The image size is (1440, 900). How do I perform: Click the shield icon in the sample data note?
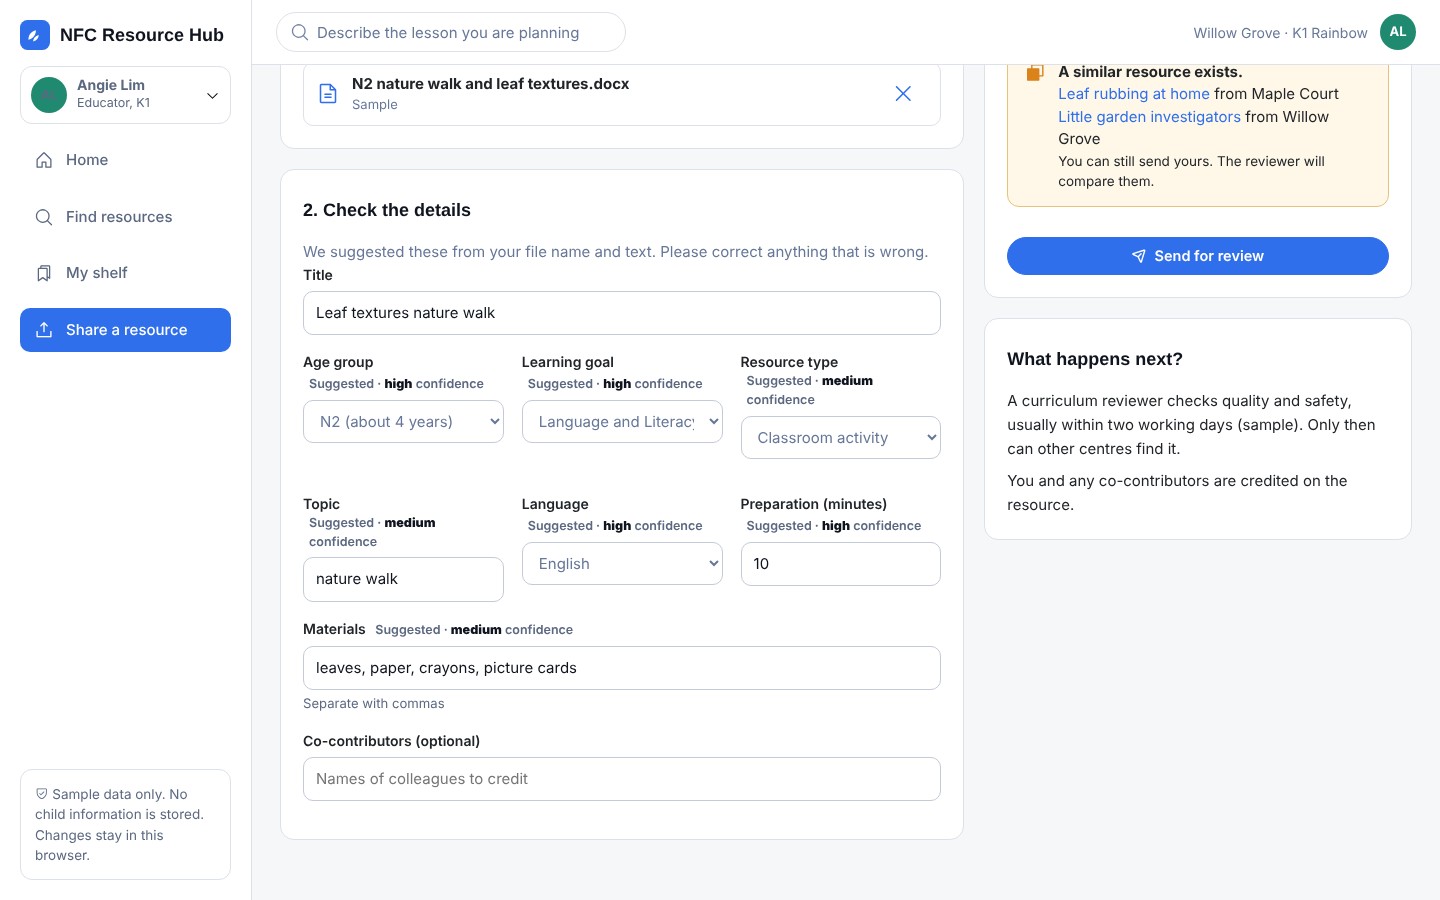tap(42, 794)
